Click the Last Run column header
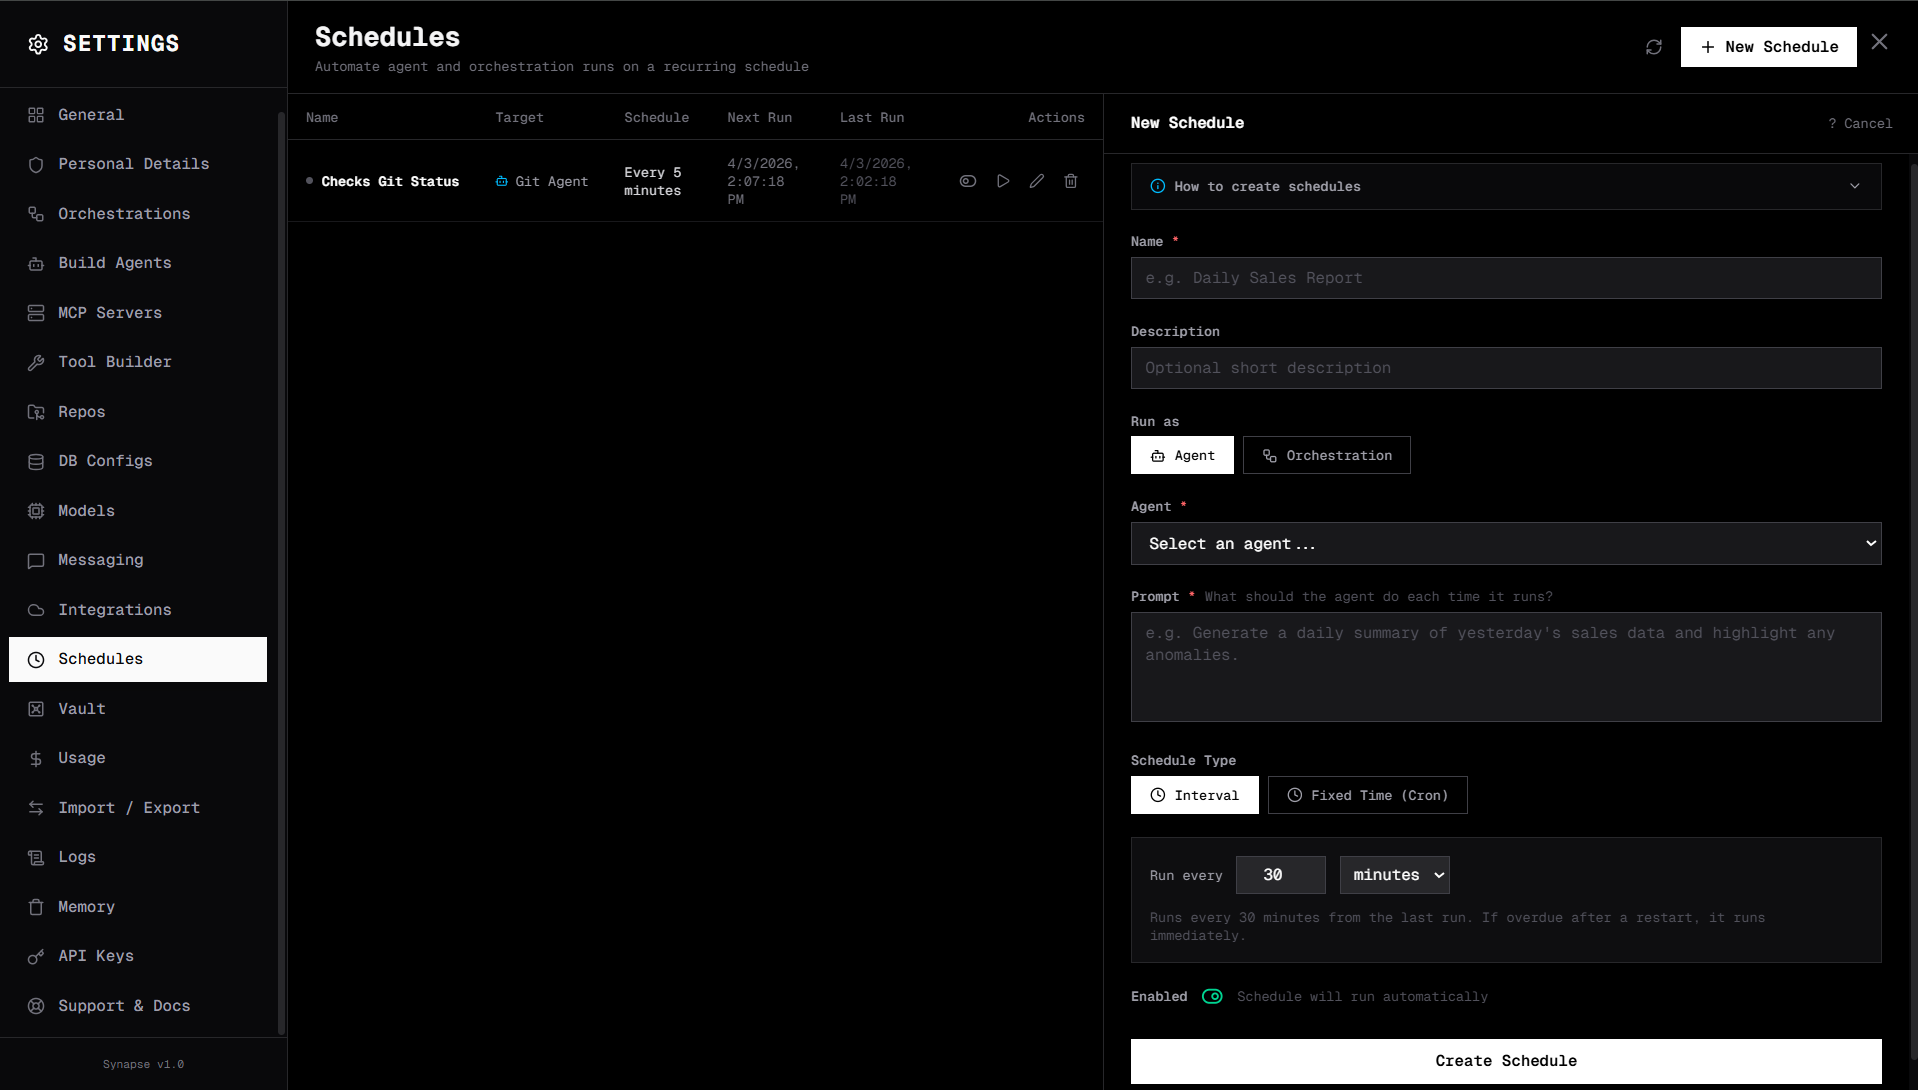1918x1090 pixels. 872,118
